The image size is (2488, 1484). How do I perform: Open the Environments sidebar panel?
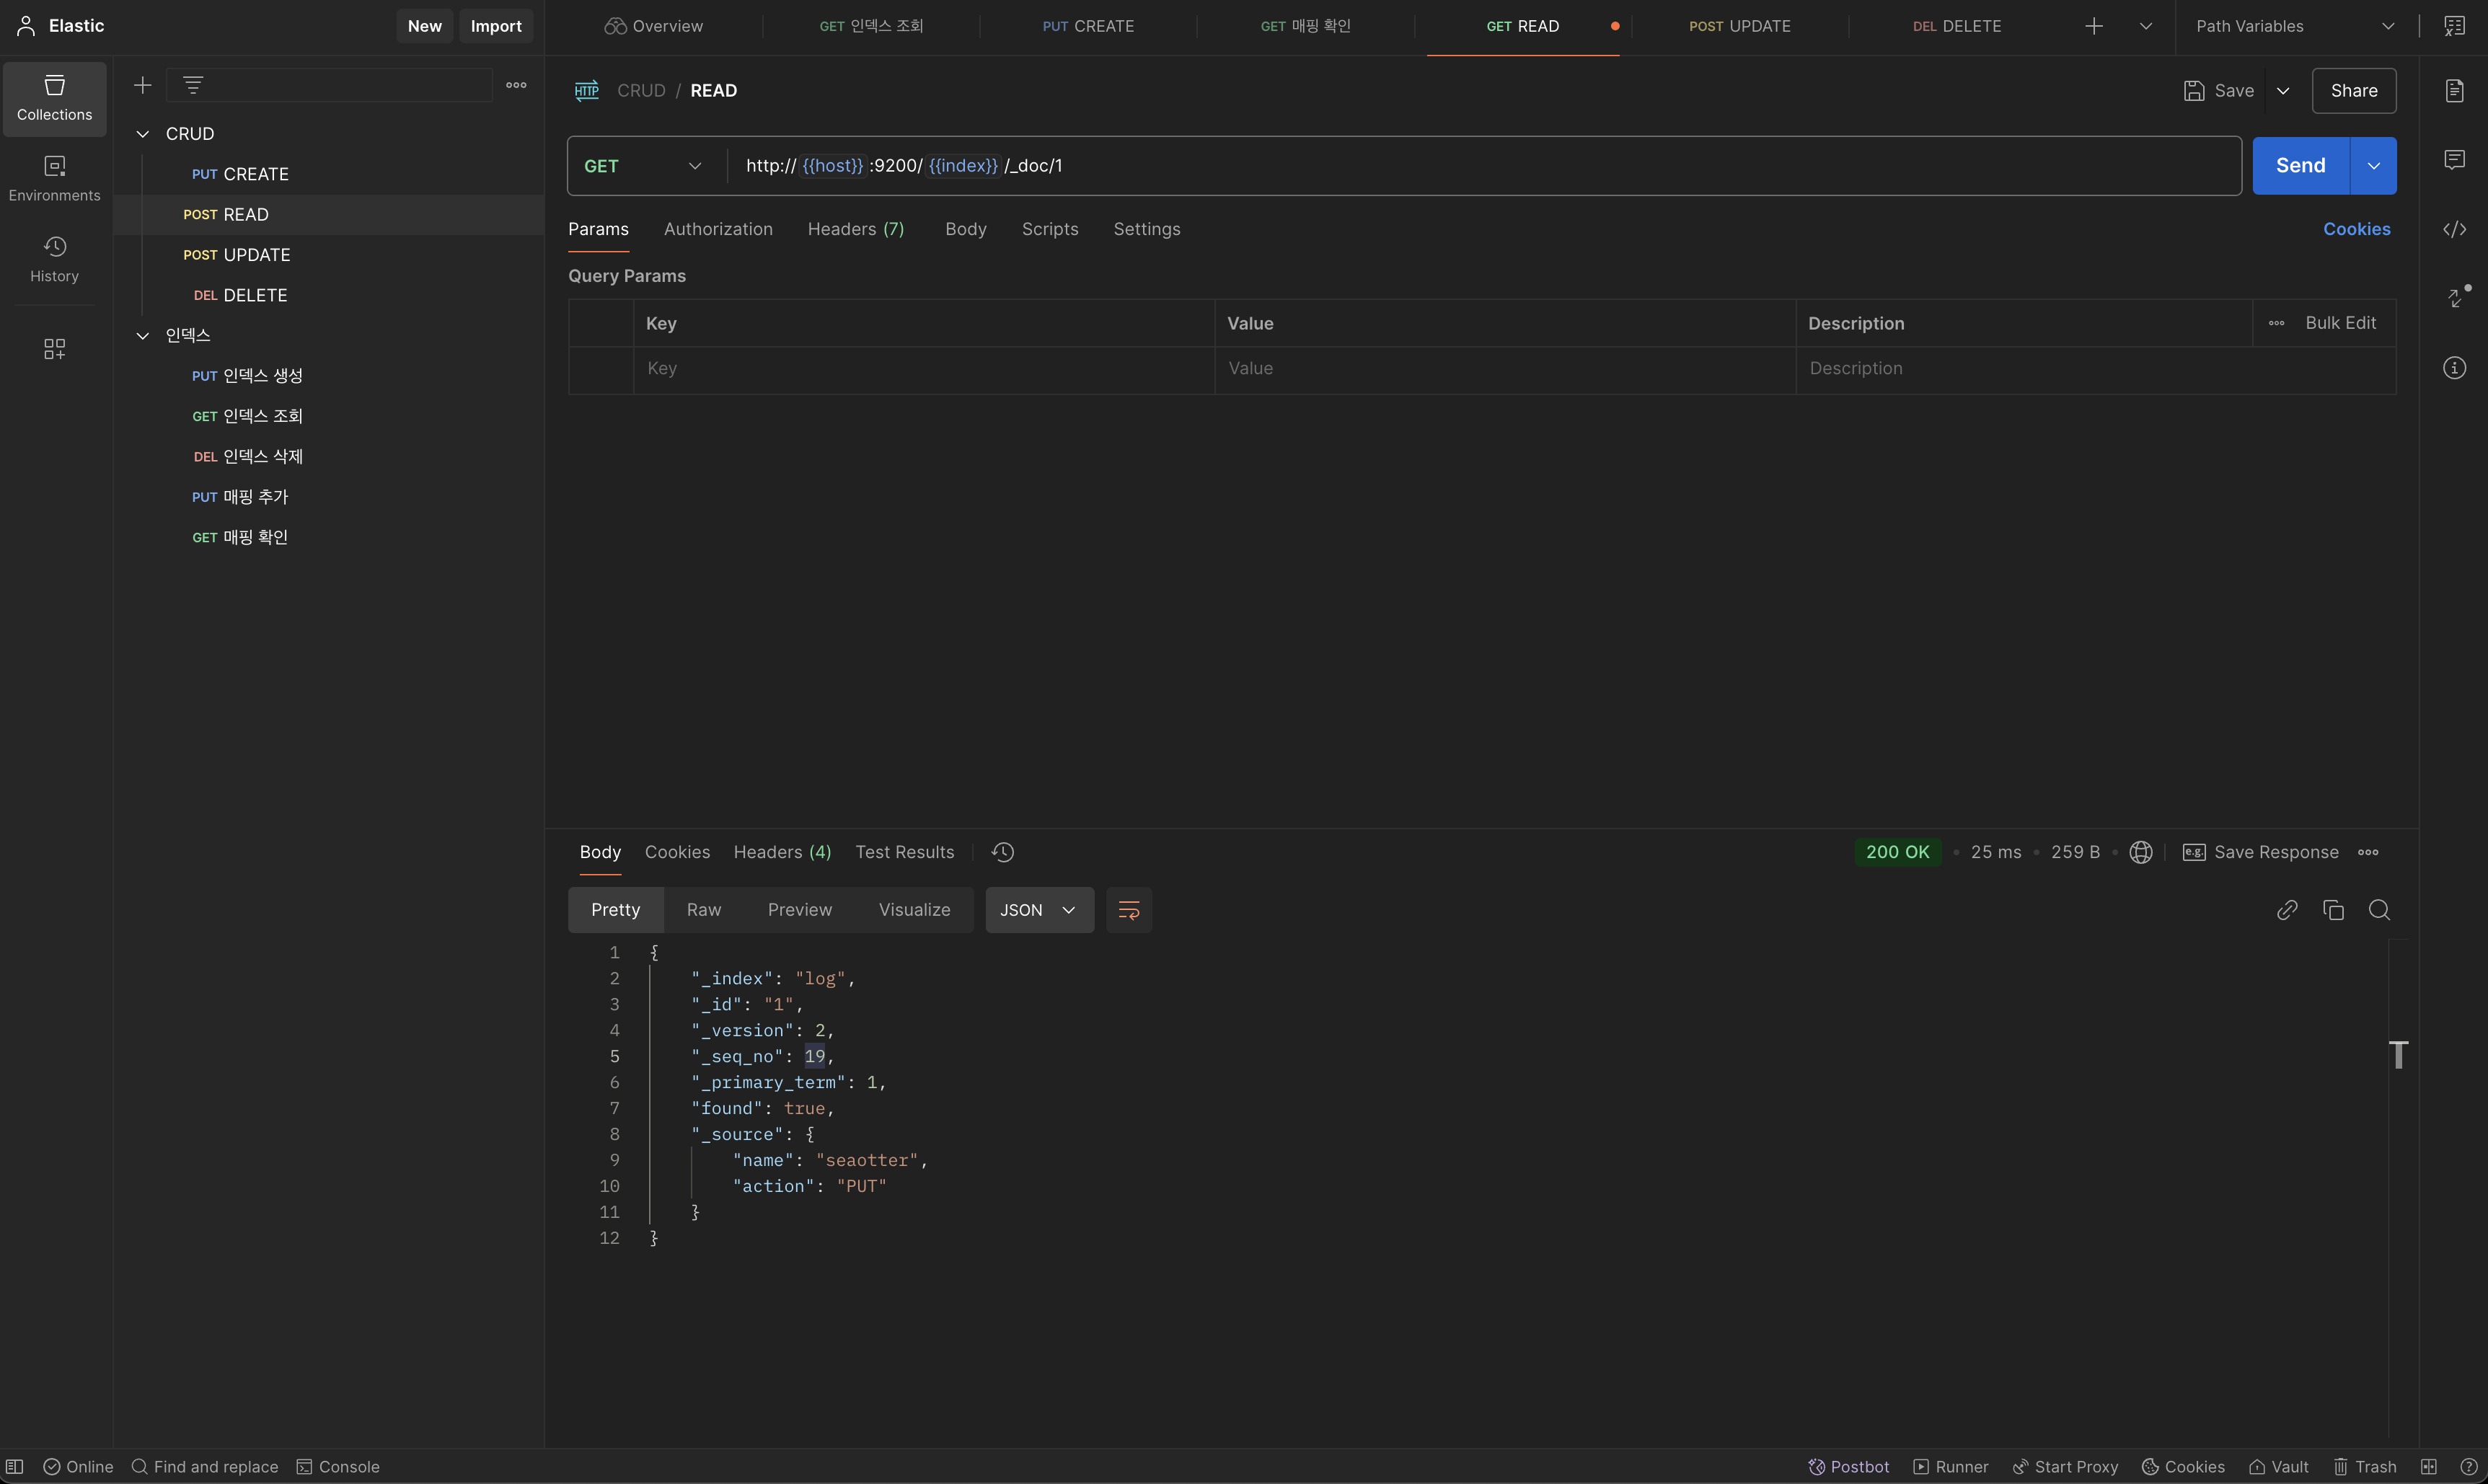click(x=54, y=178)
